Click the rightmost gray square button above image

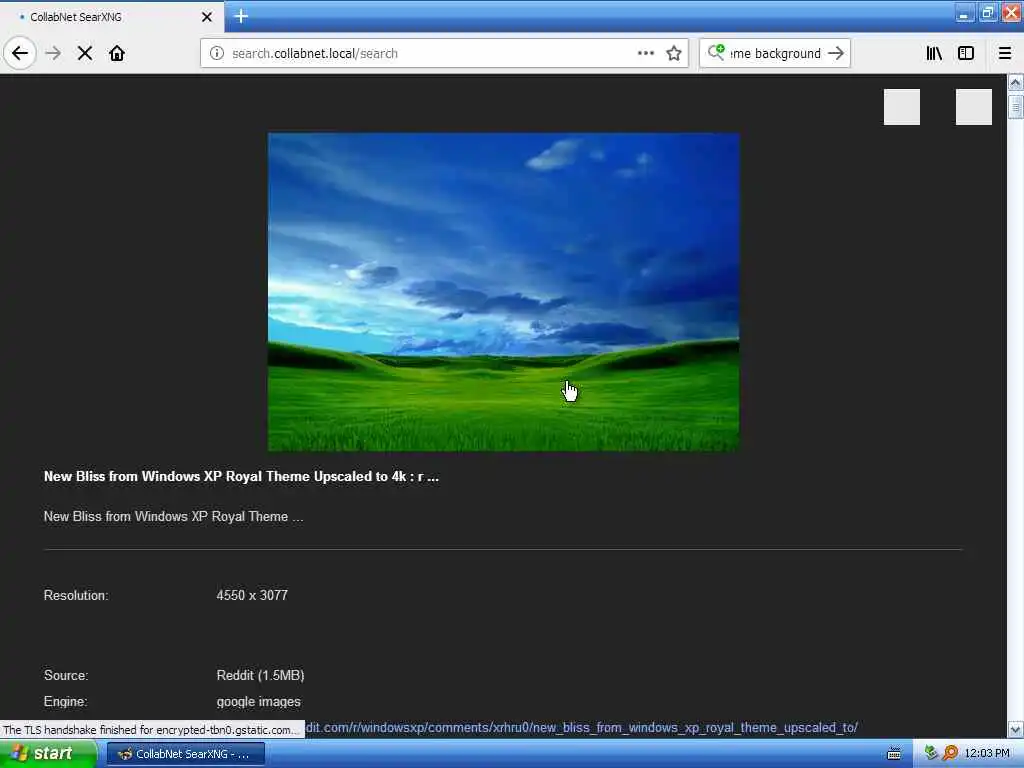(974, 107)
